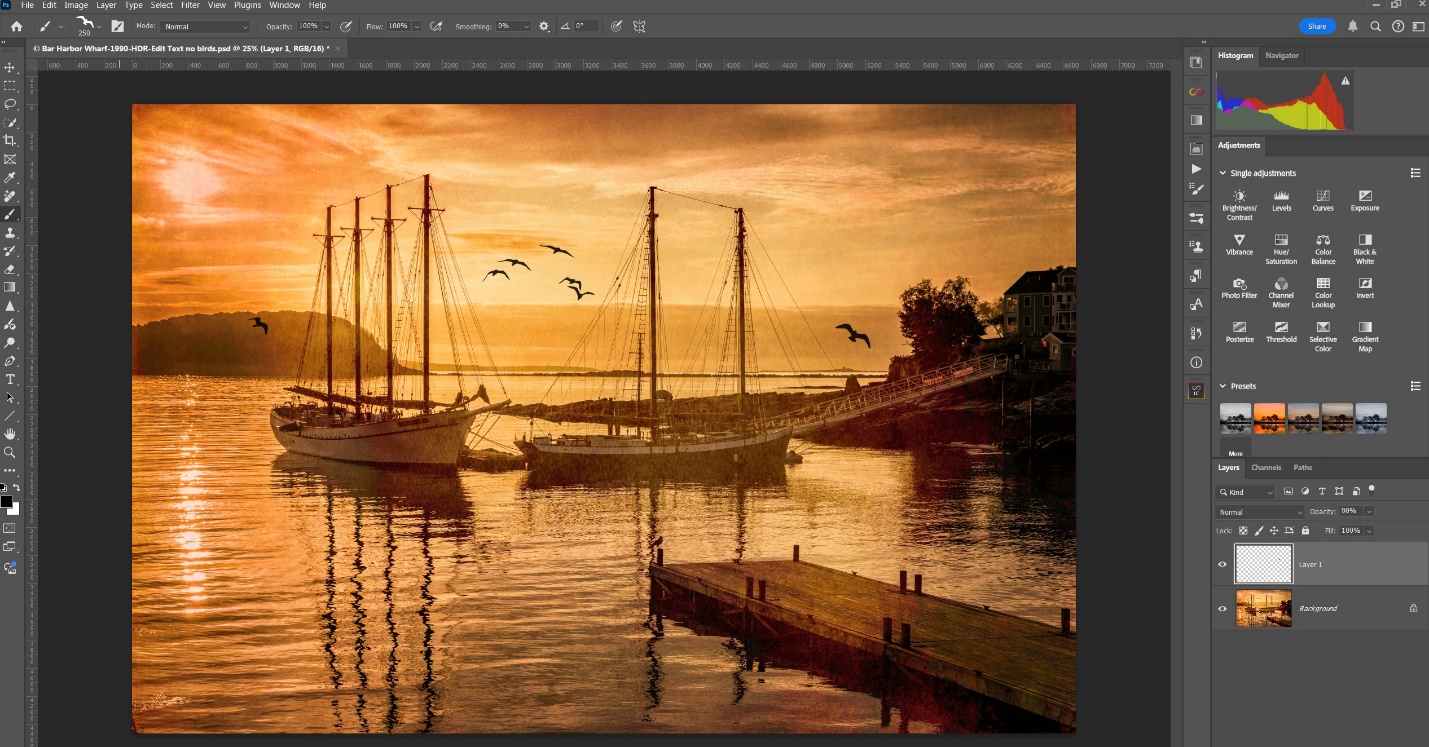Add a Curves adjustment
The image size is (1429, 747).
(1322, 196)
